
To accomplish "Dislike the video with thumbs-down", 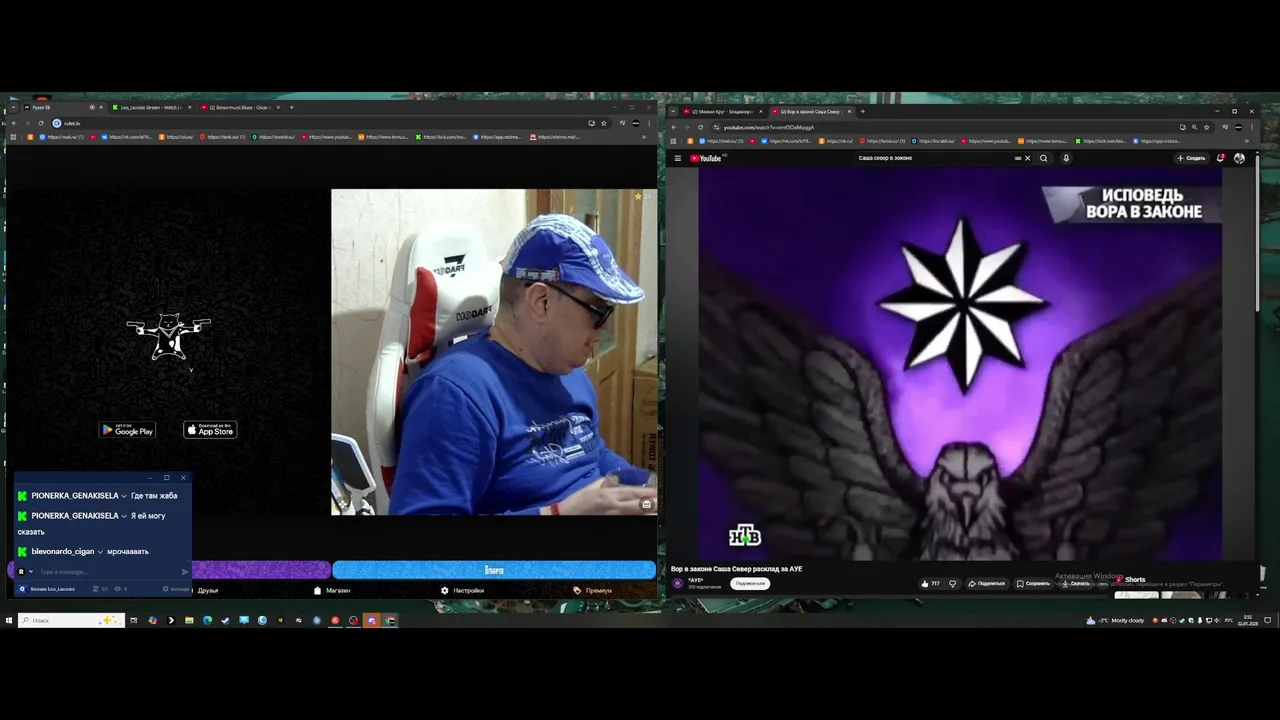I will click(952, 583).
